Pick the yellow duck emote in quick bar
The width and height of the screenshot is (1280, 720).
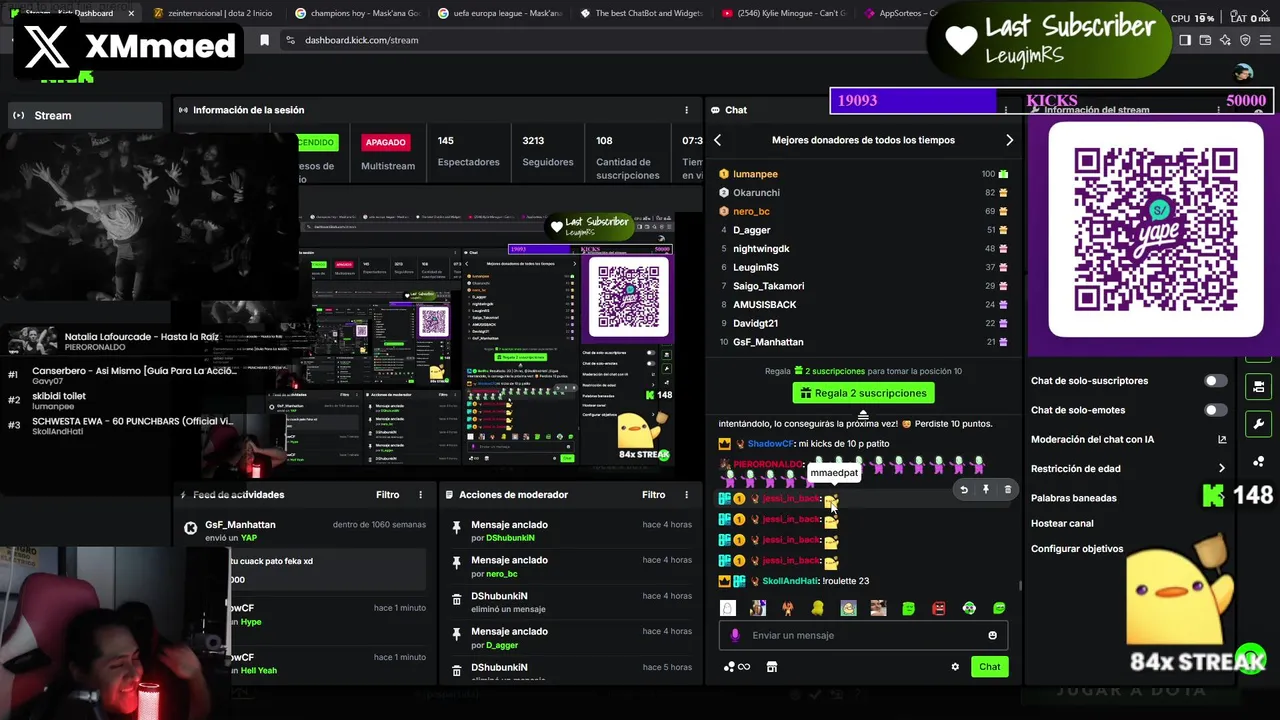pos(818,608)
